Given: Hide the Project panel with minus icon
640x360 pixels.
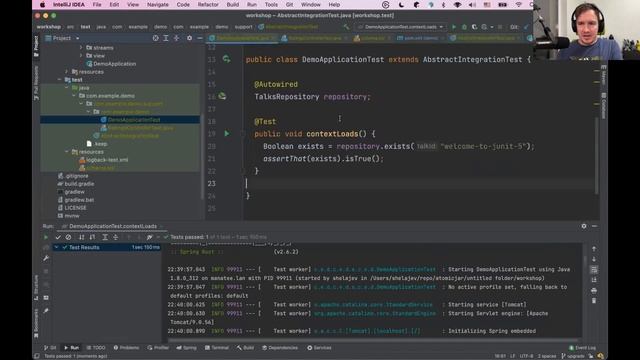Looking at the screenshot, I should (x=200, y=38).
